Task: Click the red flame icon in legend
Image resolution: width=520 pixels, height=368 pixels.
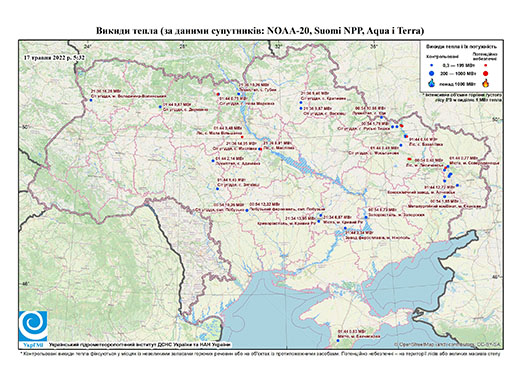Action: [486, 83]
